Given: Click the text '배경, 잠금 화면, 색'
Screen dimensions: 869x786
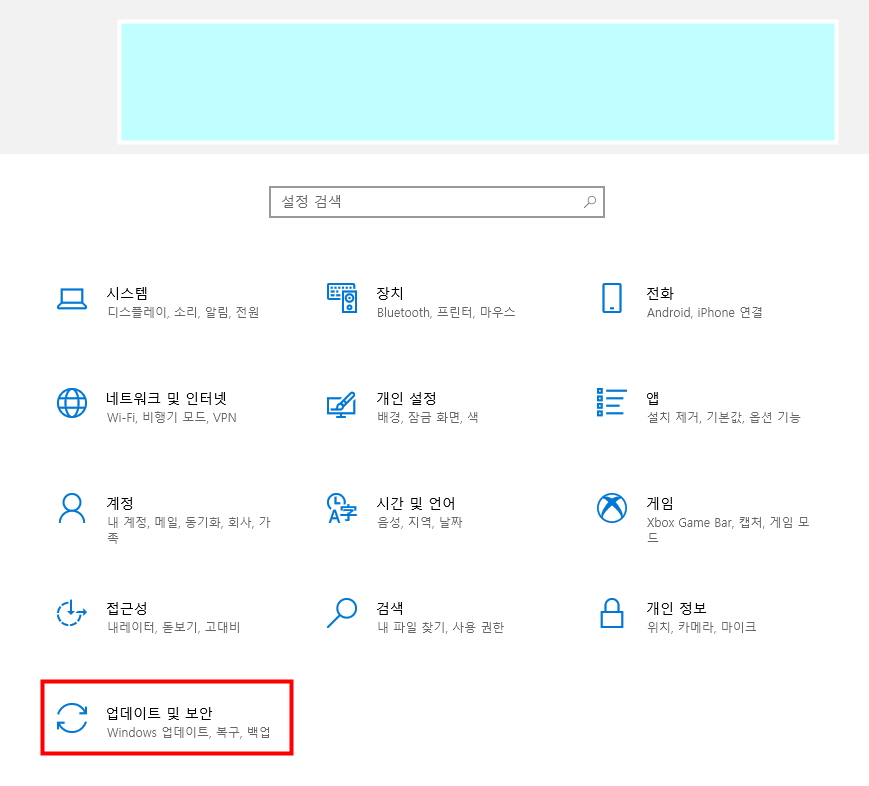Looking at the screenshot, I should pyautogui.click(x=427, y=417).
